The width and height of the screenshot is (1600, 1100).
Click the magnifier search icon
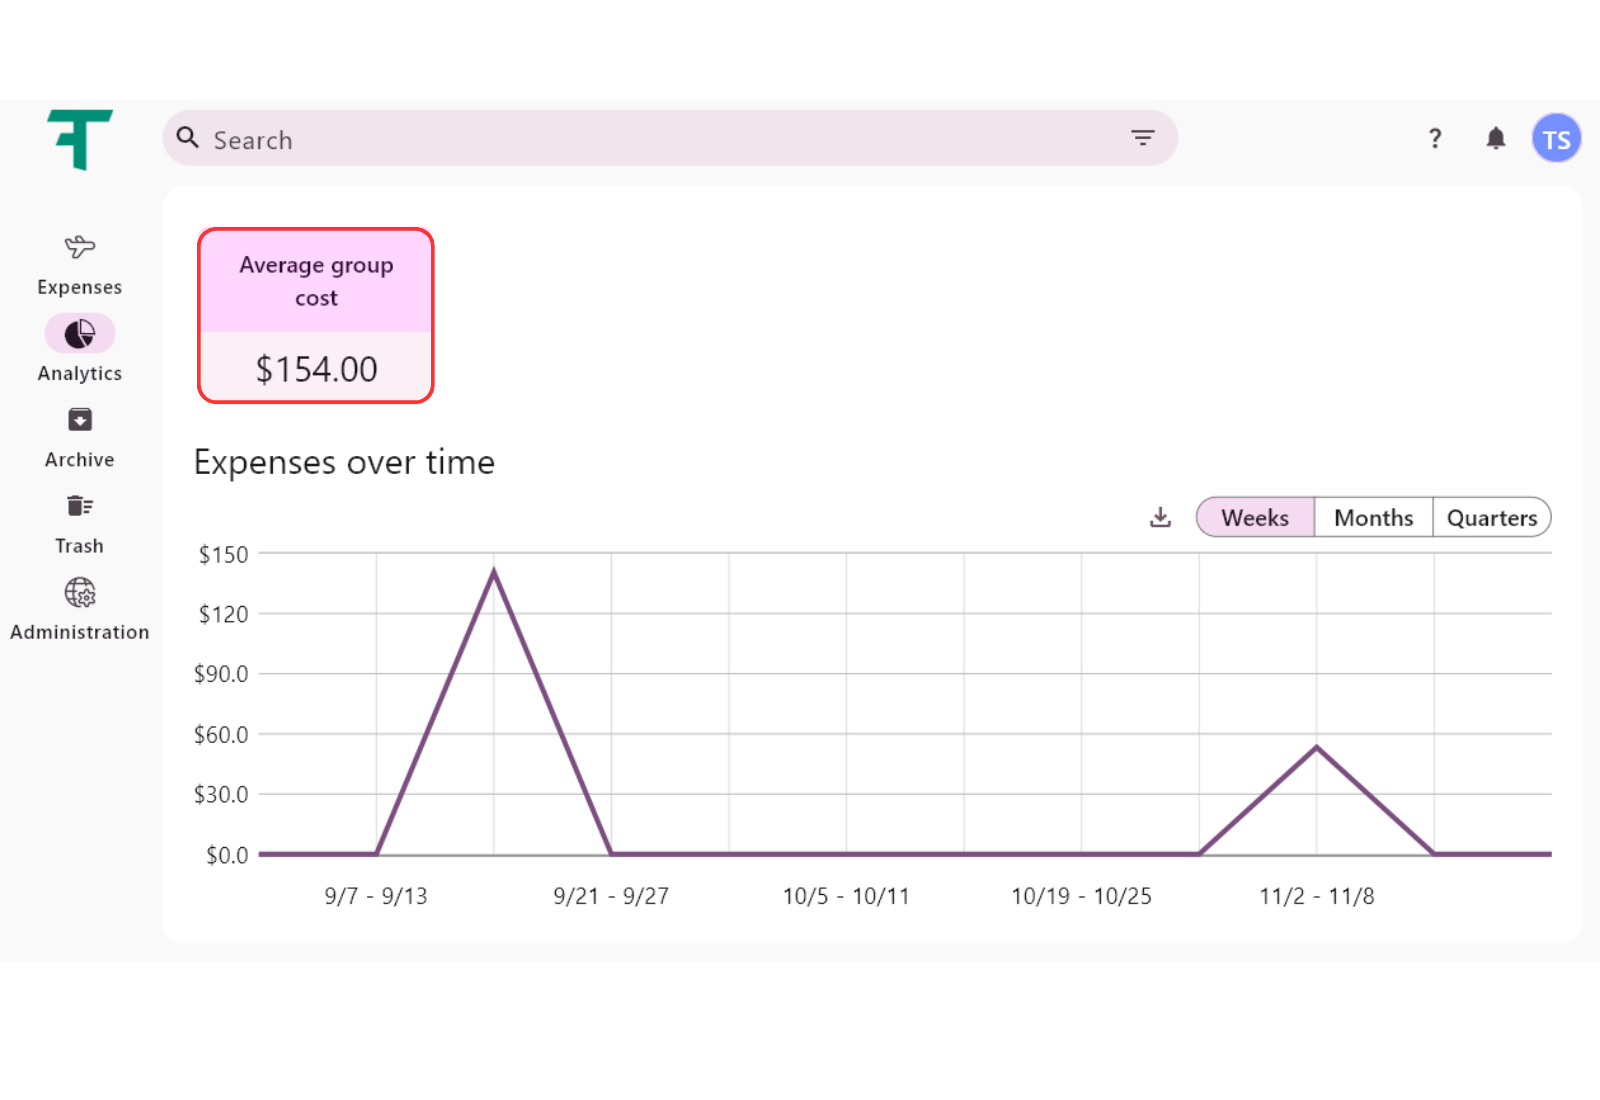[x=187, y=138]
